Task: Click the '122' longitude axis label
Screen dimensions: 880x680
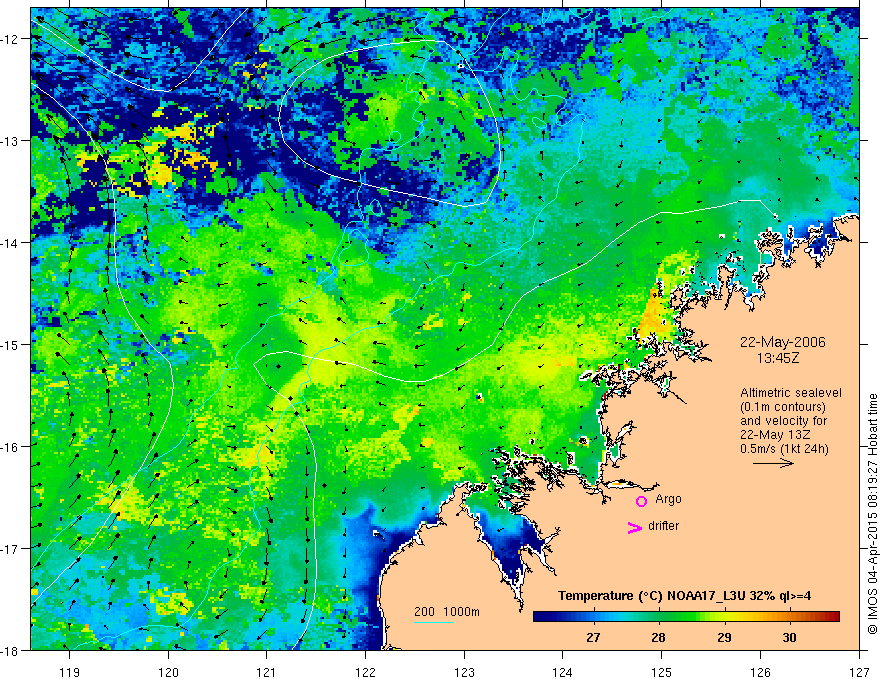Action: coord(365,672)
